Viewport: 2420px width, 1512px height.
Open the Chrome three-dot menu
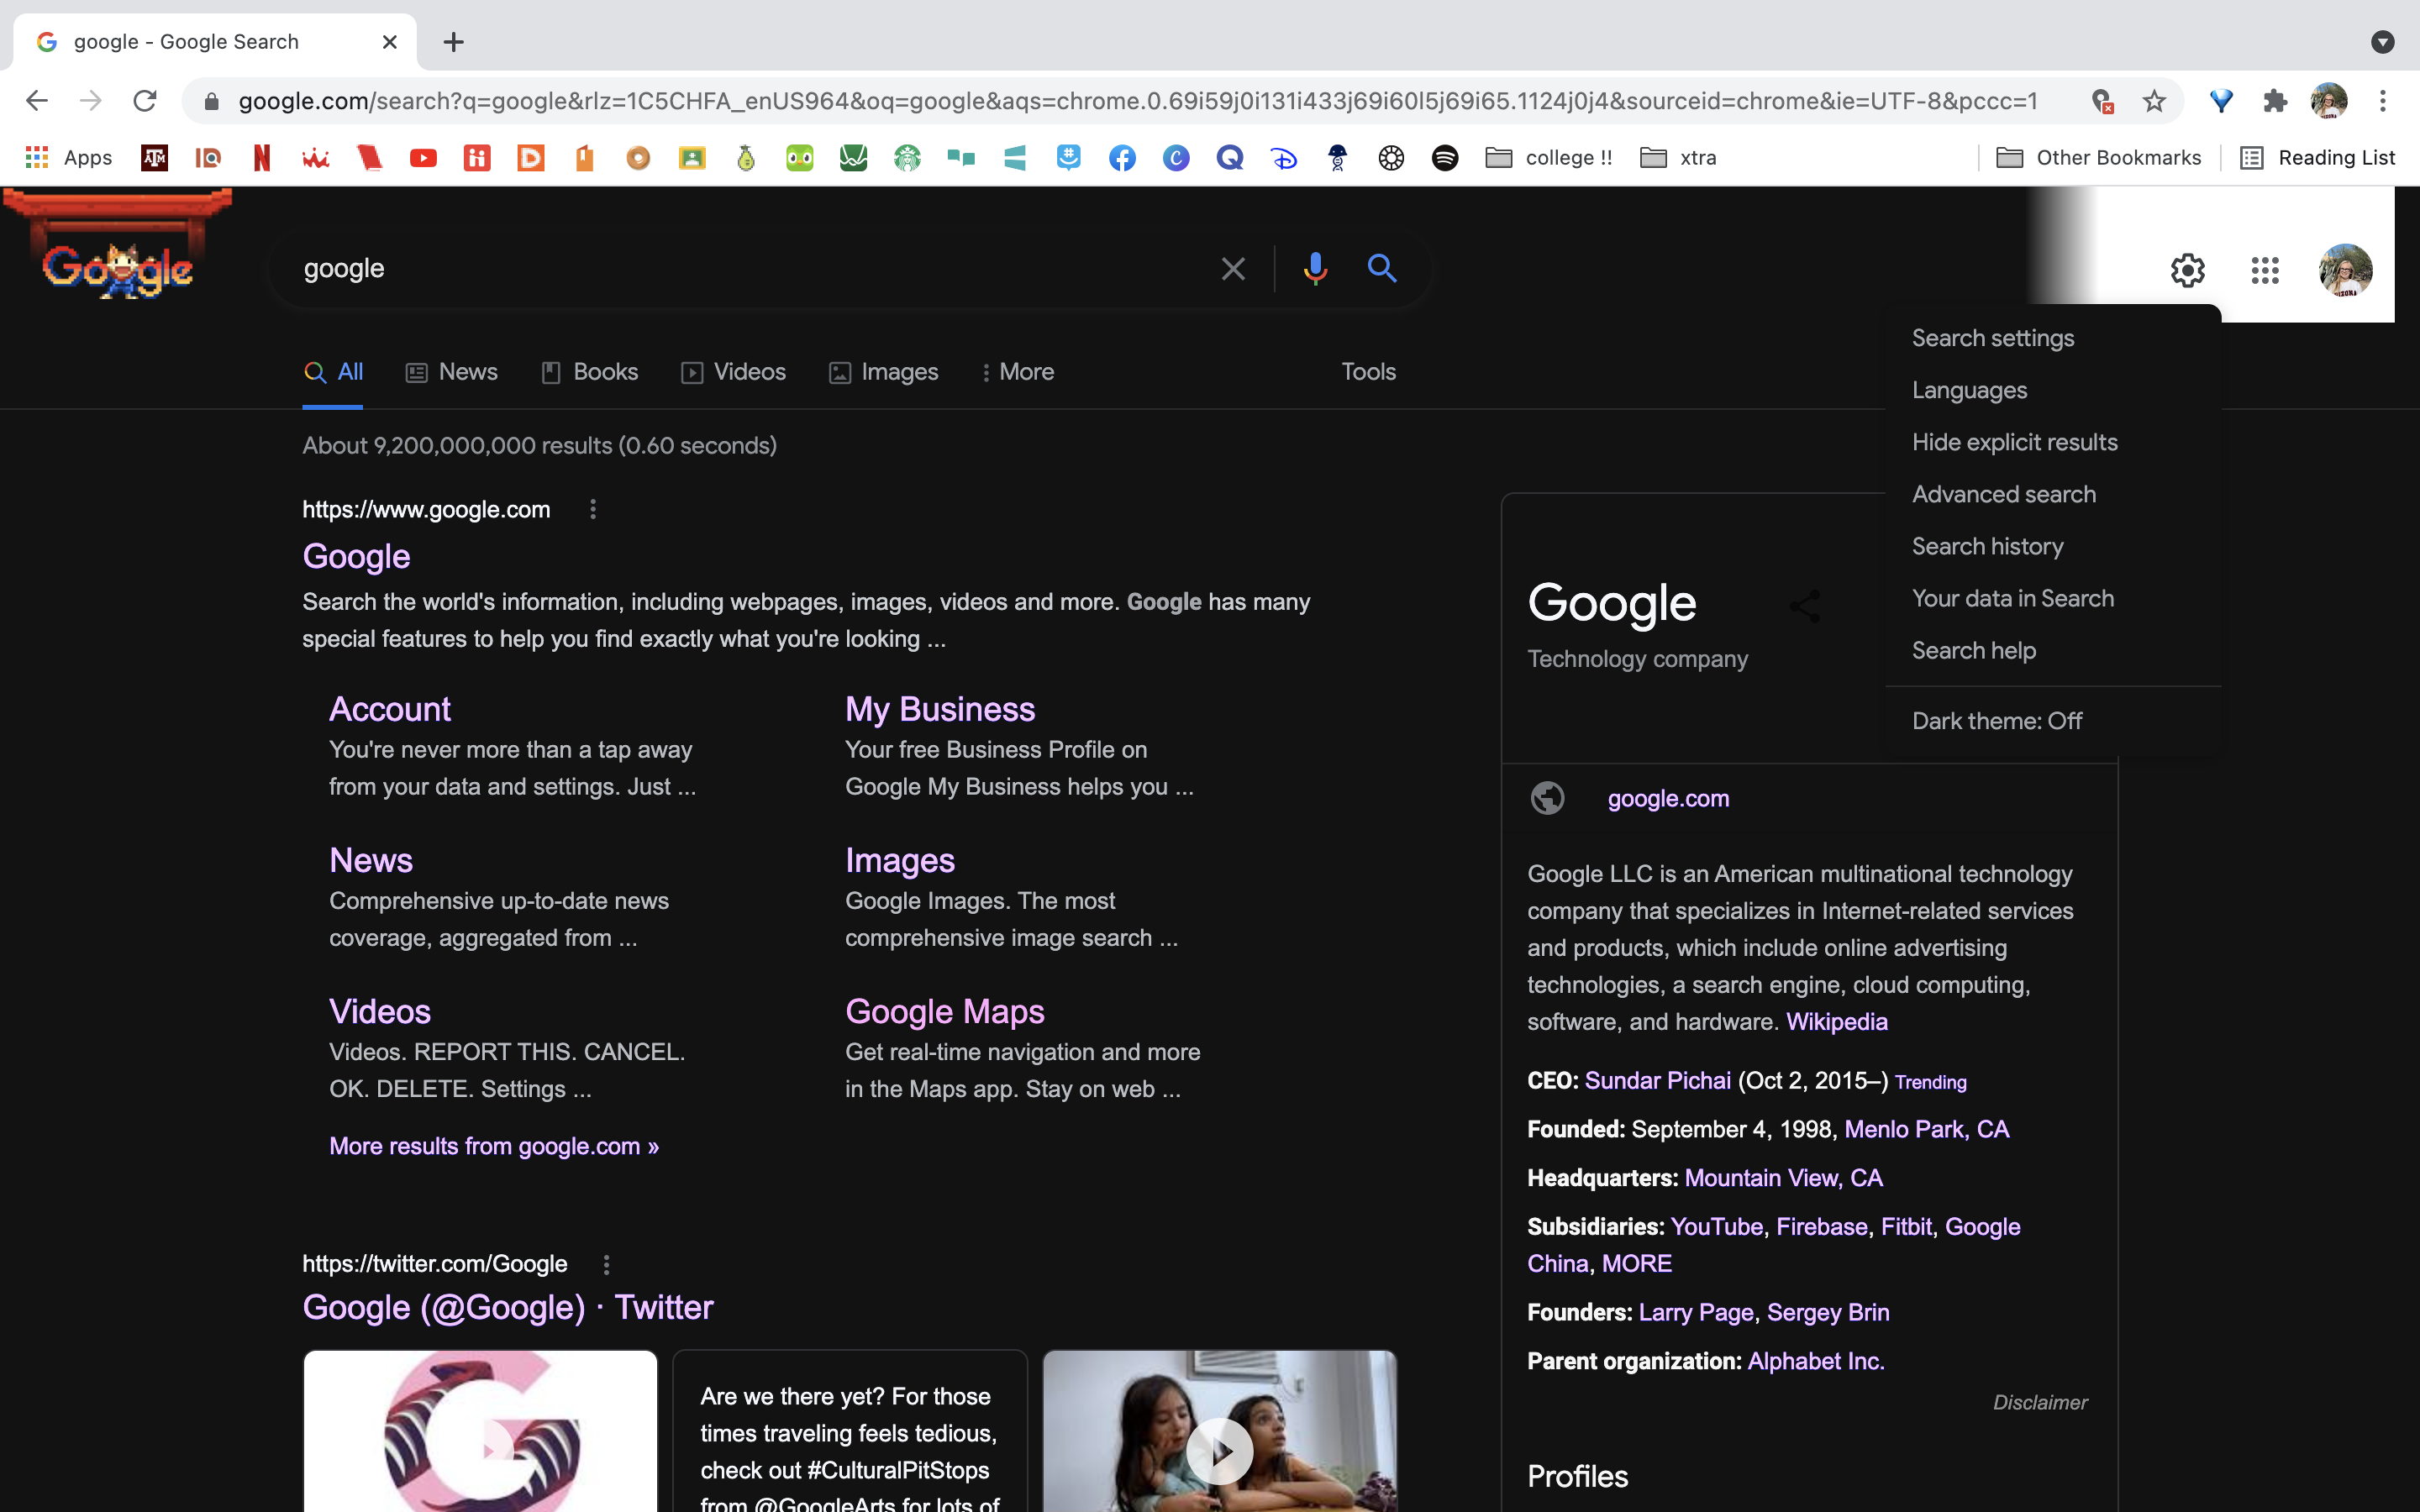[x=2383, y=101]
